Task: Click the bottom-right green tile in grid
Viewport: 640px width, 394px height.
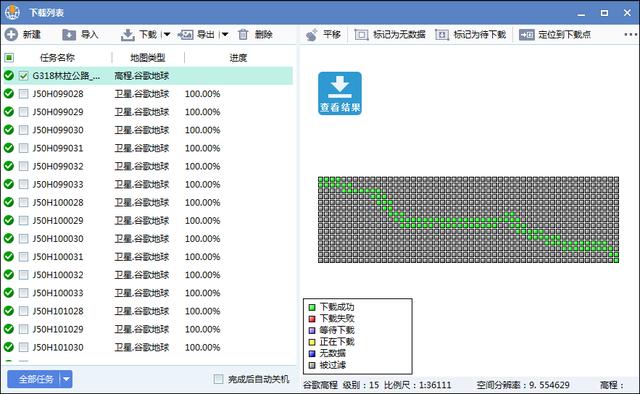Action: 616,260
